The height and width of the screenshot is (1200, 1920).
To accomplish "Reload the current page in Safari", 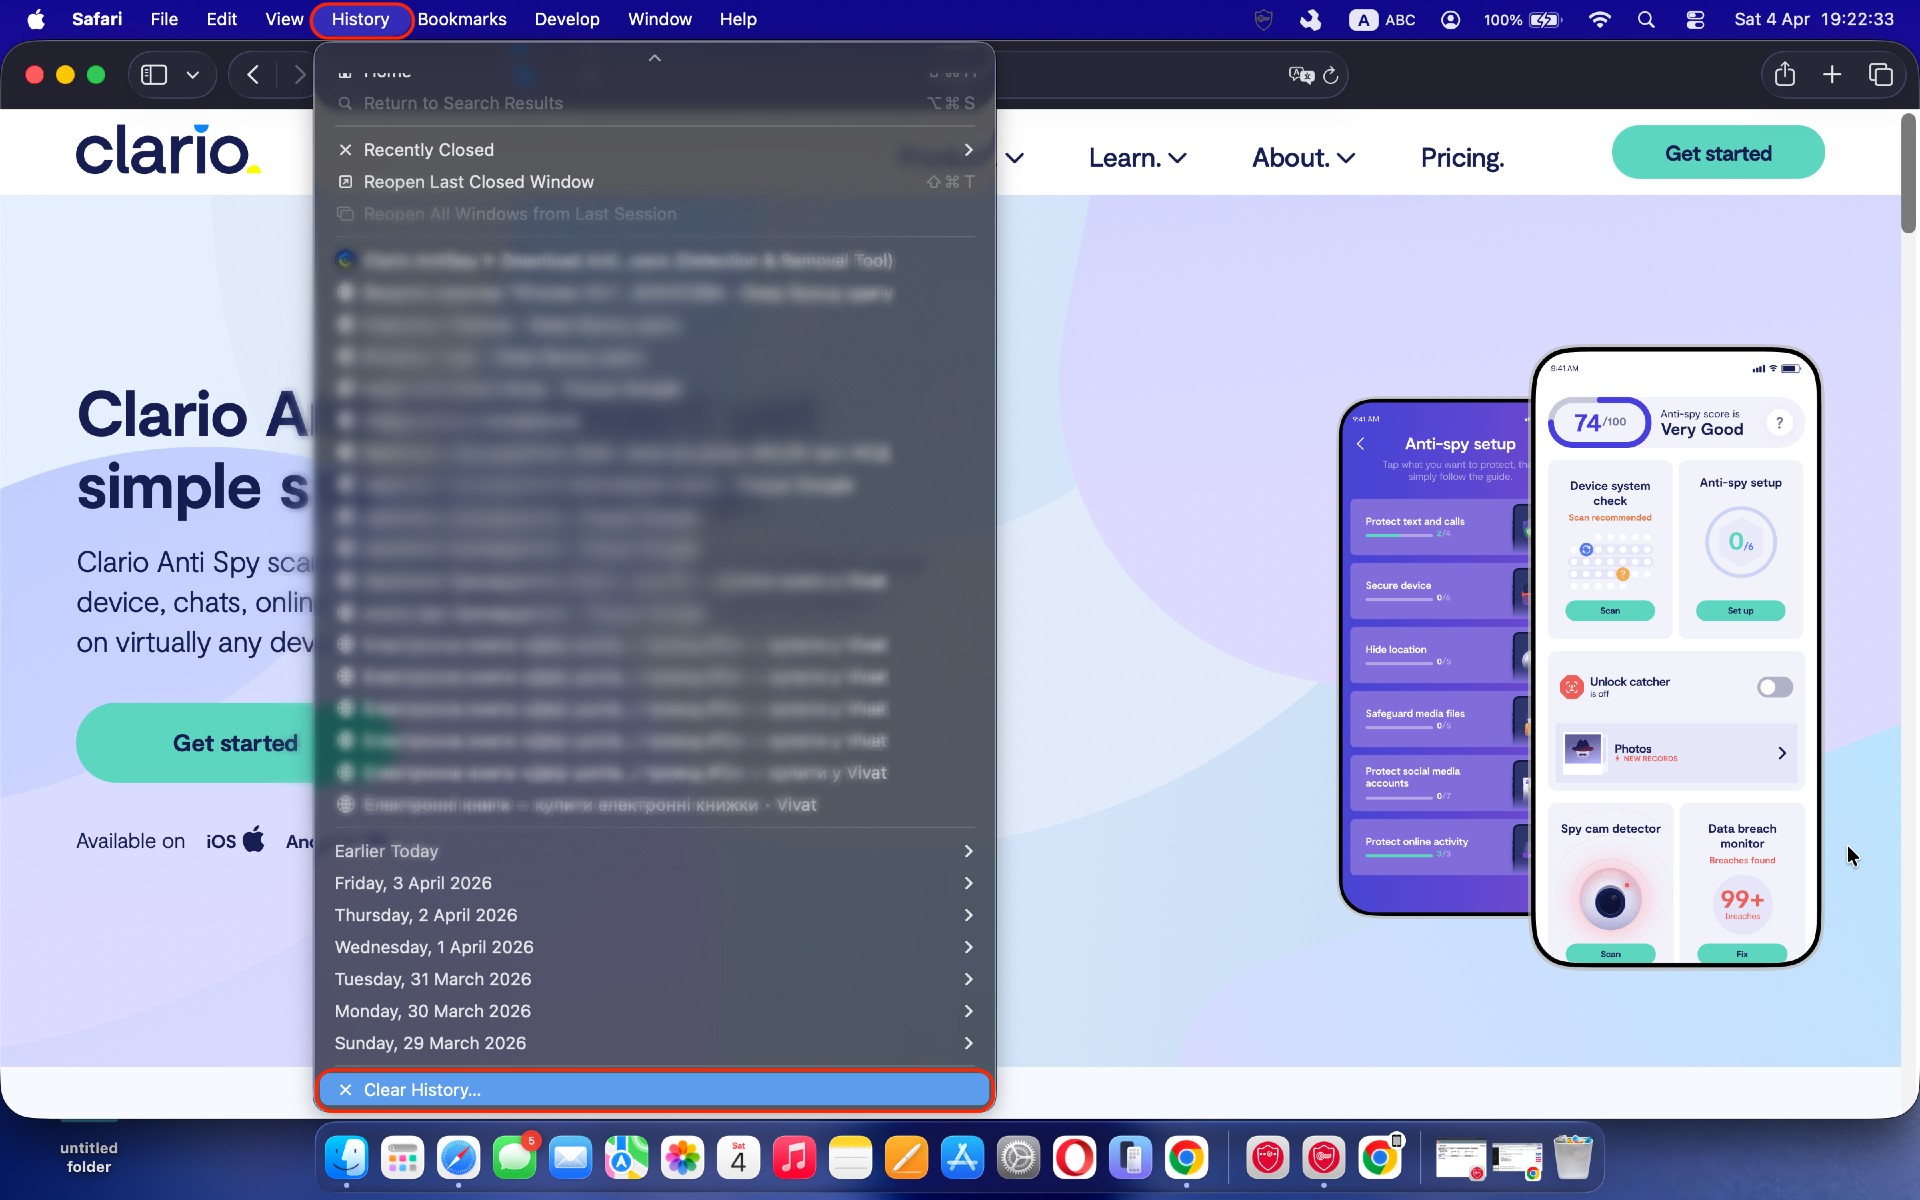I will coord(1330,75).
